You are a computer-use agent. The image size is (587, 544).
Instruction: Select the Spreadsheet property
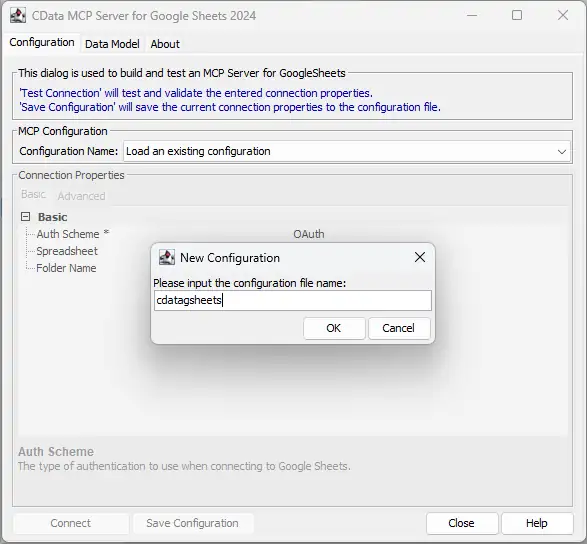tap(67, 251)
